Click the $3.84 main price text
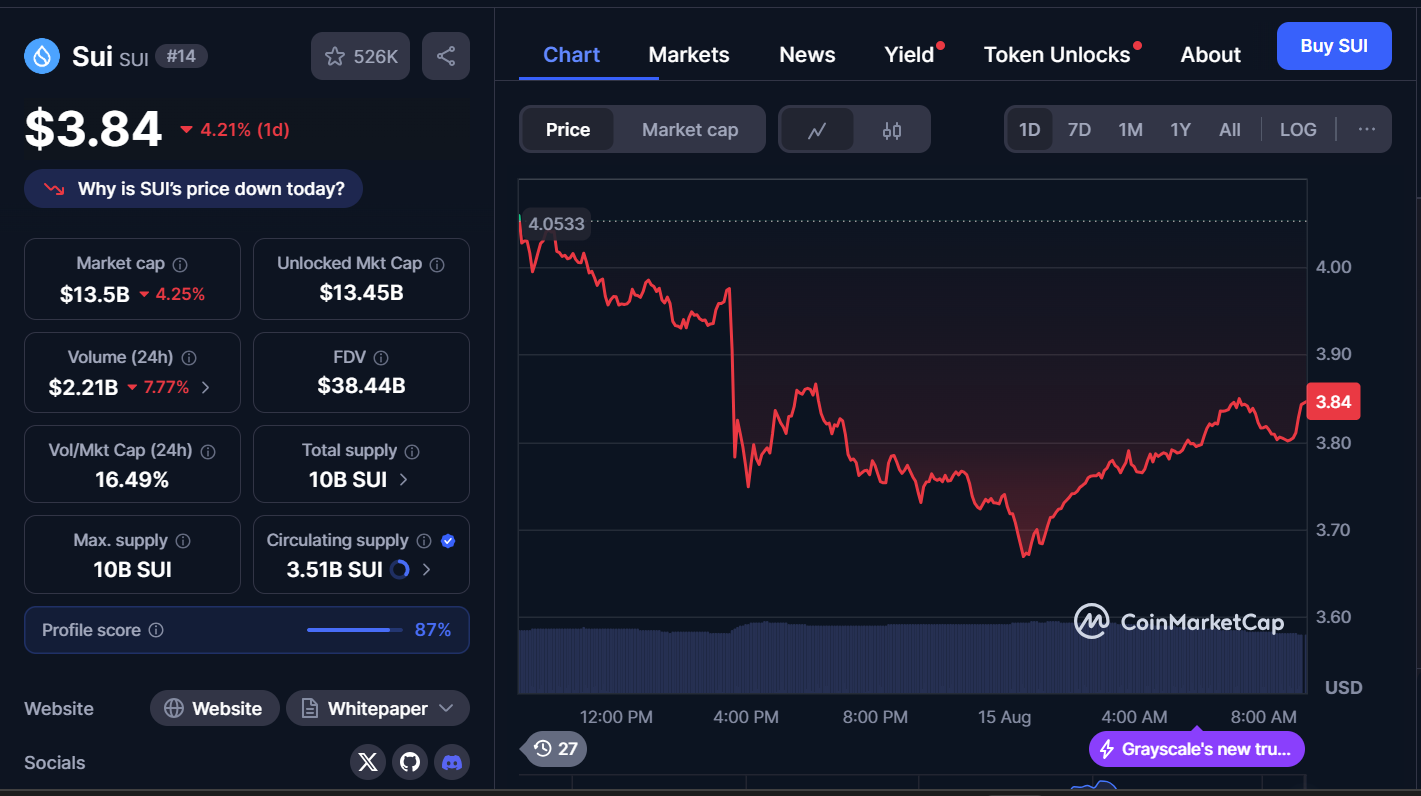This screenshot has width=1421, height=796. [x=93, y=129]
